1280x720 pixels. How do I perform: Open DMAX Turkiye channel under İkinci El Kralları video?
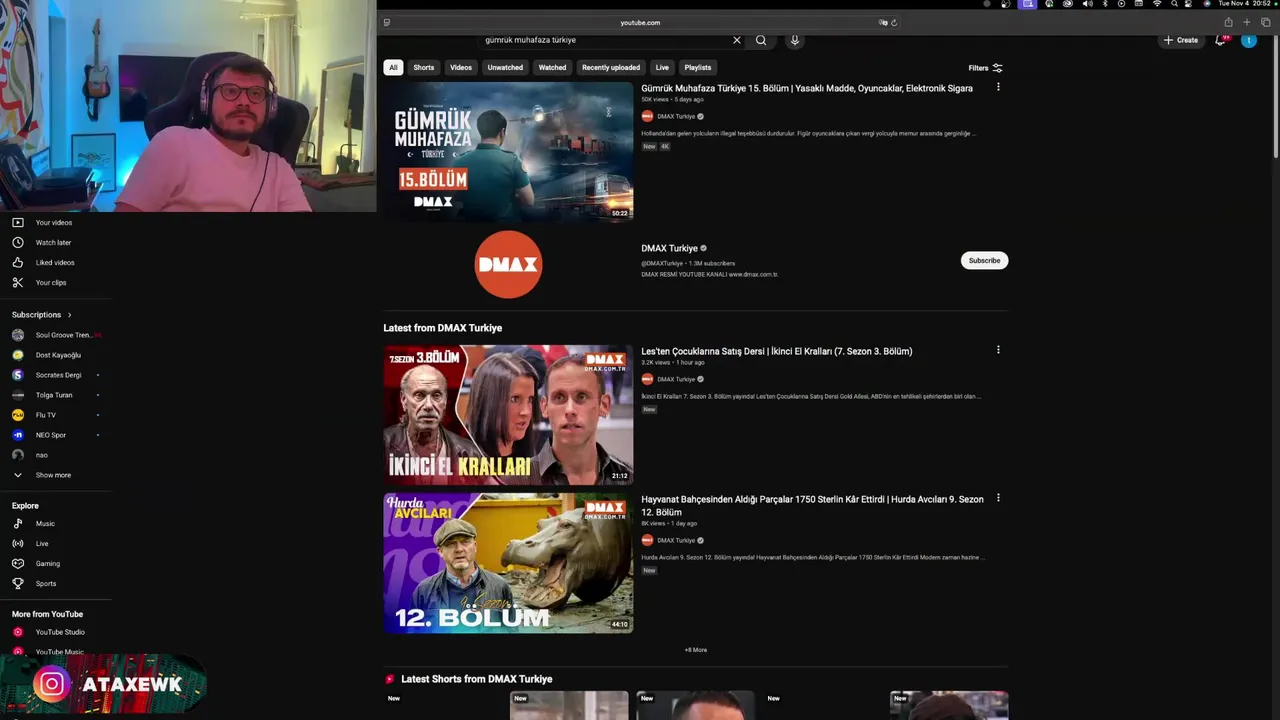pos(676,379)
